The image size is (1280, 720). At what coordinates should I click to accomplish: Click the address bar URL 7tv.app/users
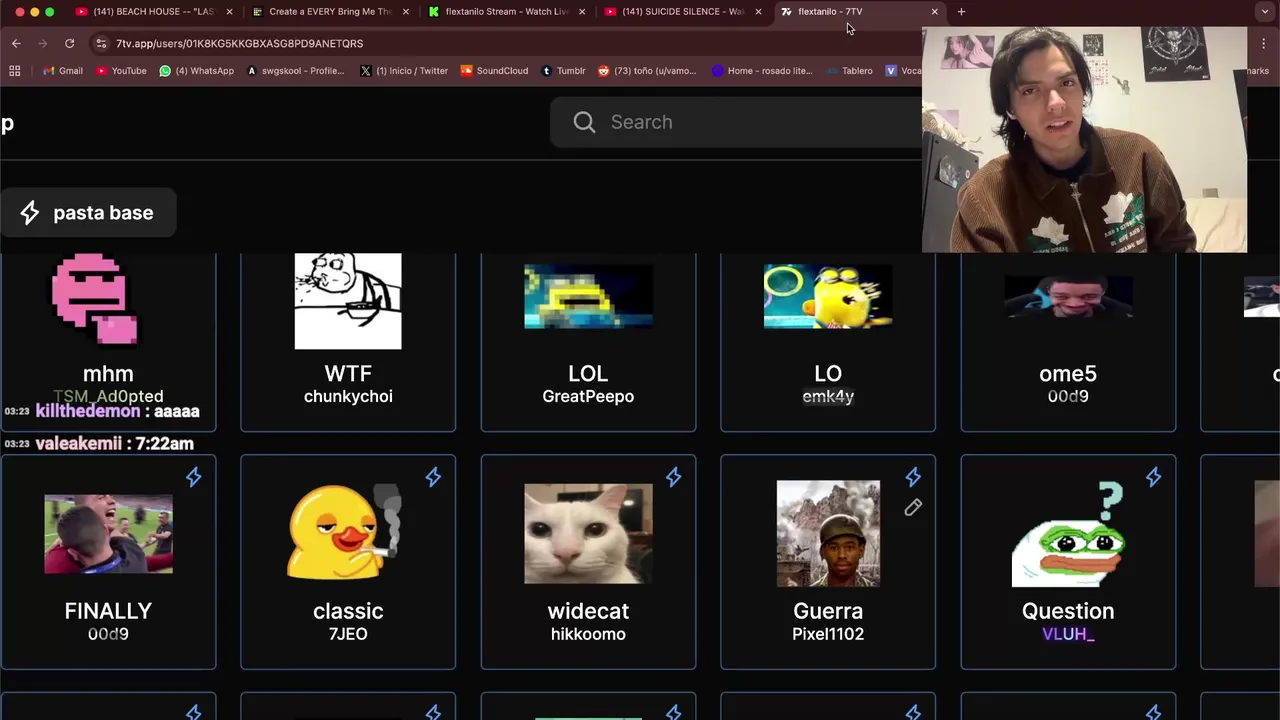point(239,43)
